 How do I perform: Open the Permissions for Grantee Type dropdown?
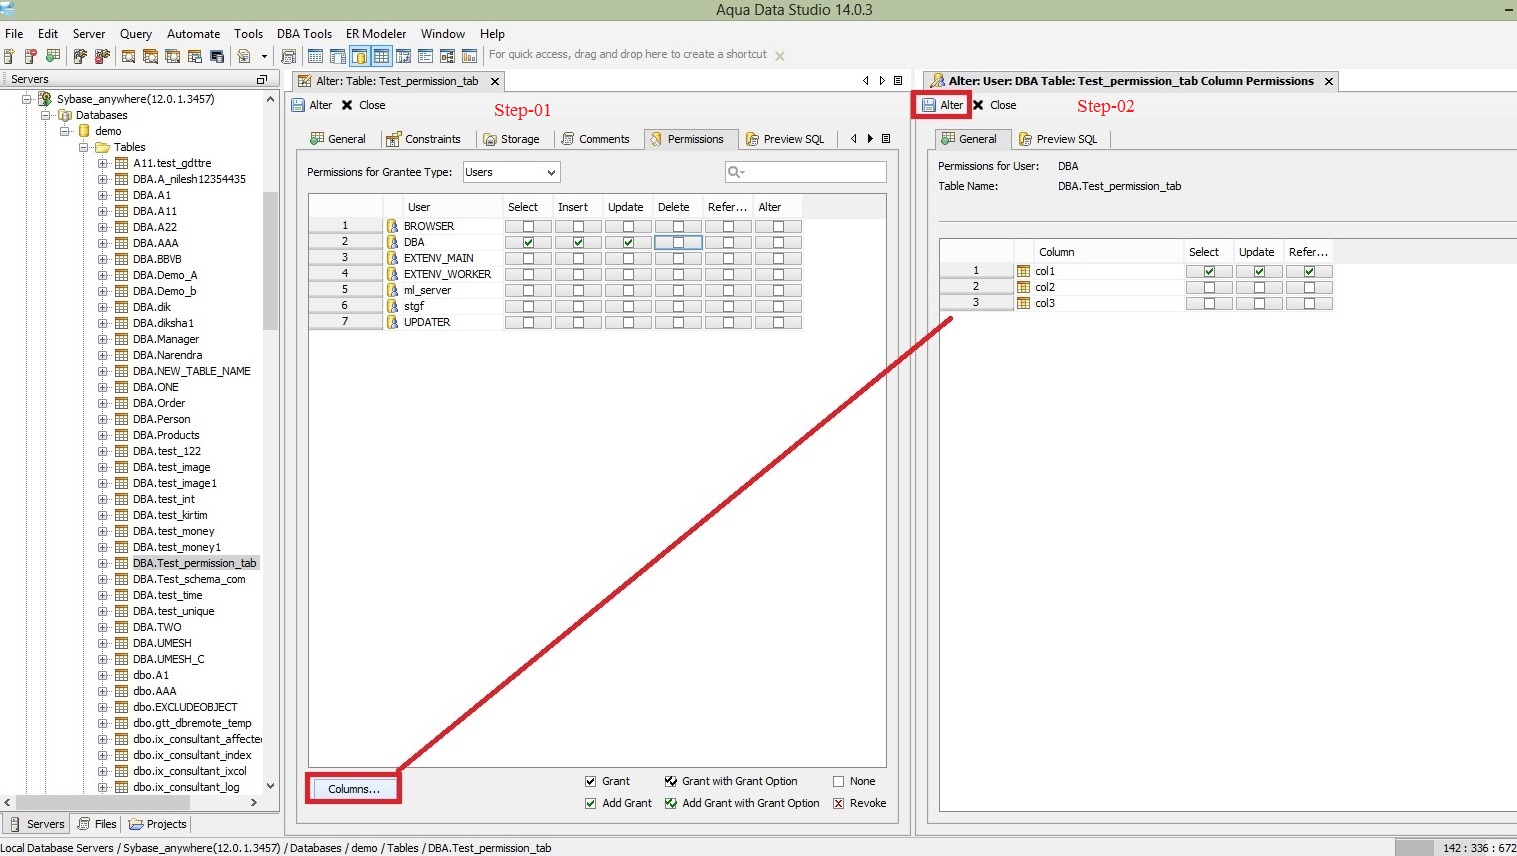point(511,172)
